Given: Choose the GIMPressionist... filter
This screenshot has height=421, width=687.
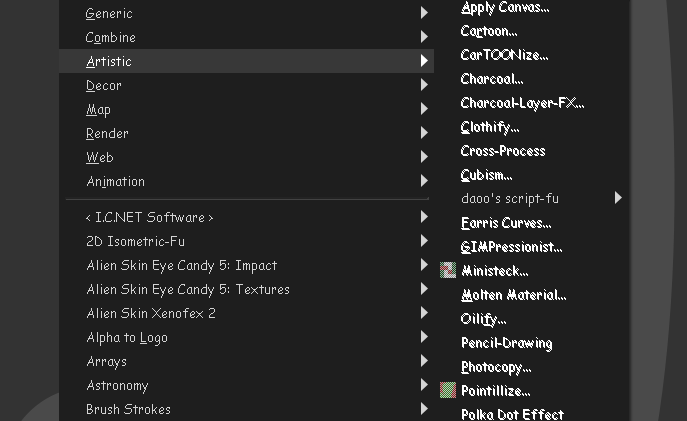Looking at the screenshot, I should pyautogui.click(x=511, y=247).
